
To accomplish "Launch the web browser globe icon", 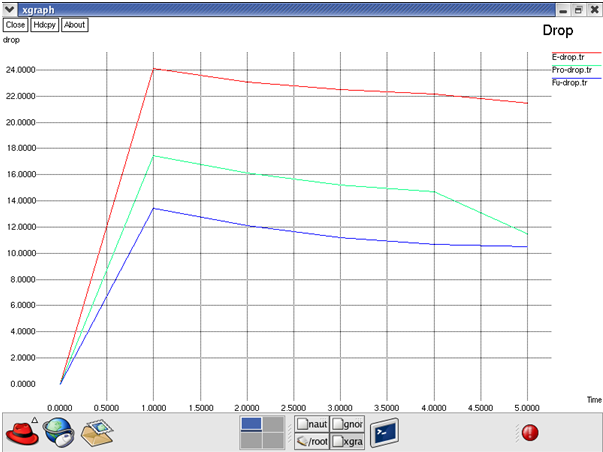I will click(x=59, y=432).
